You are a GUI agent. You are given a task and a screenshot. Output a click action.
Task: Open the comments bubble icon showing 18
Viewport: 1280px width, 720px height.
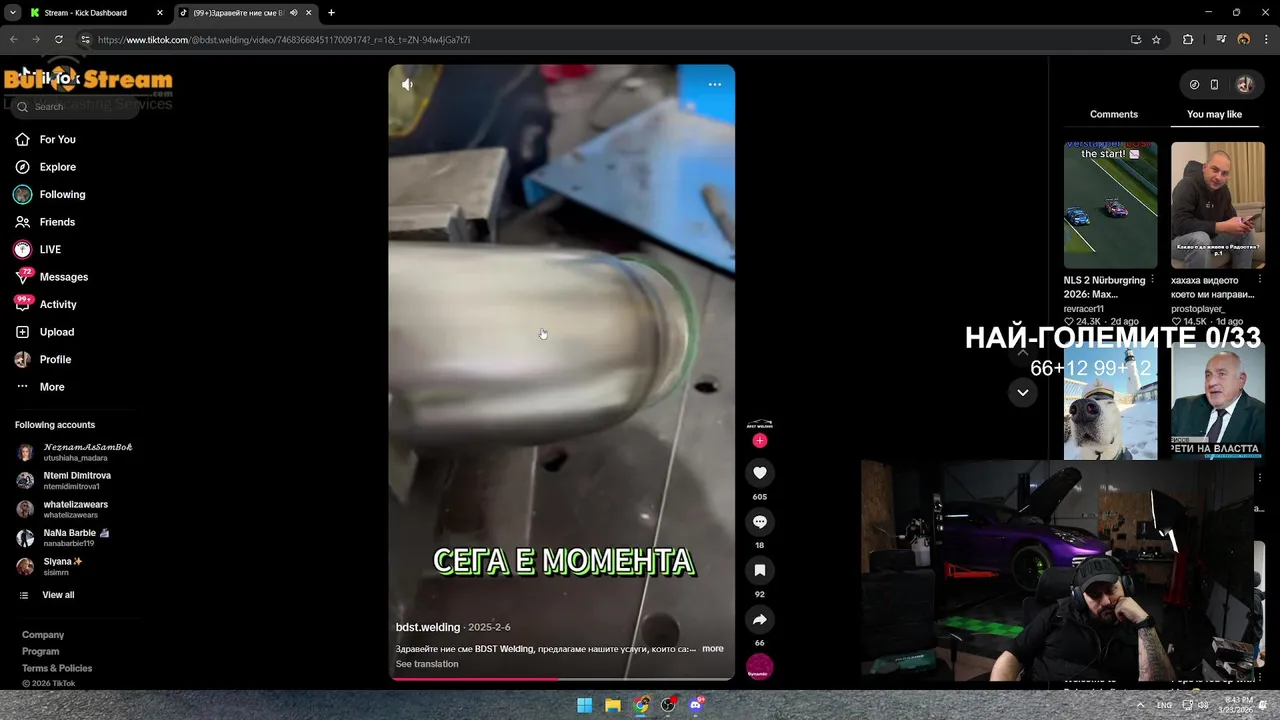click(x=760, y=522)
